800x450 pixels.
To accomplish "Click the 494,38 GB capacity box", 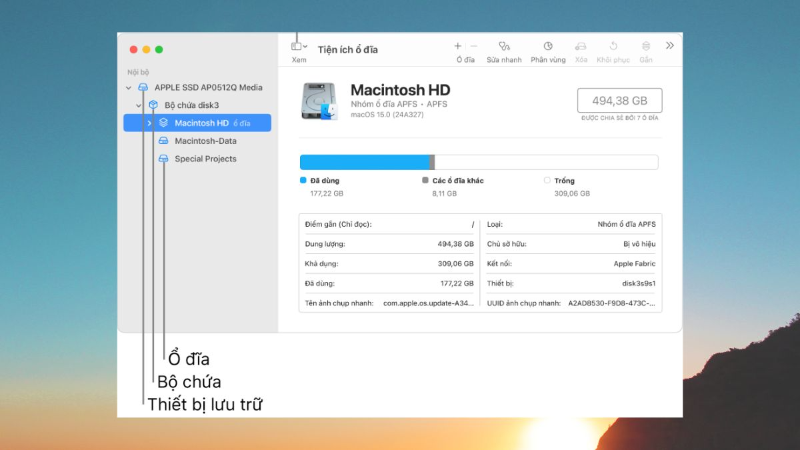I will (x=619, y=101).
